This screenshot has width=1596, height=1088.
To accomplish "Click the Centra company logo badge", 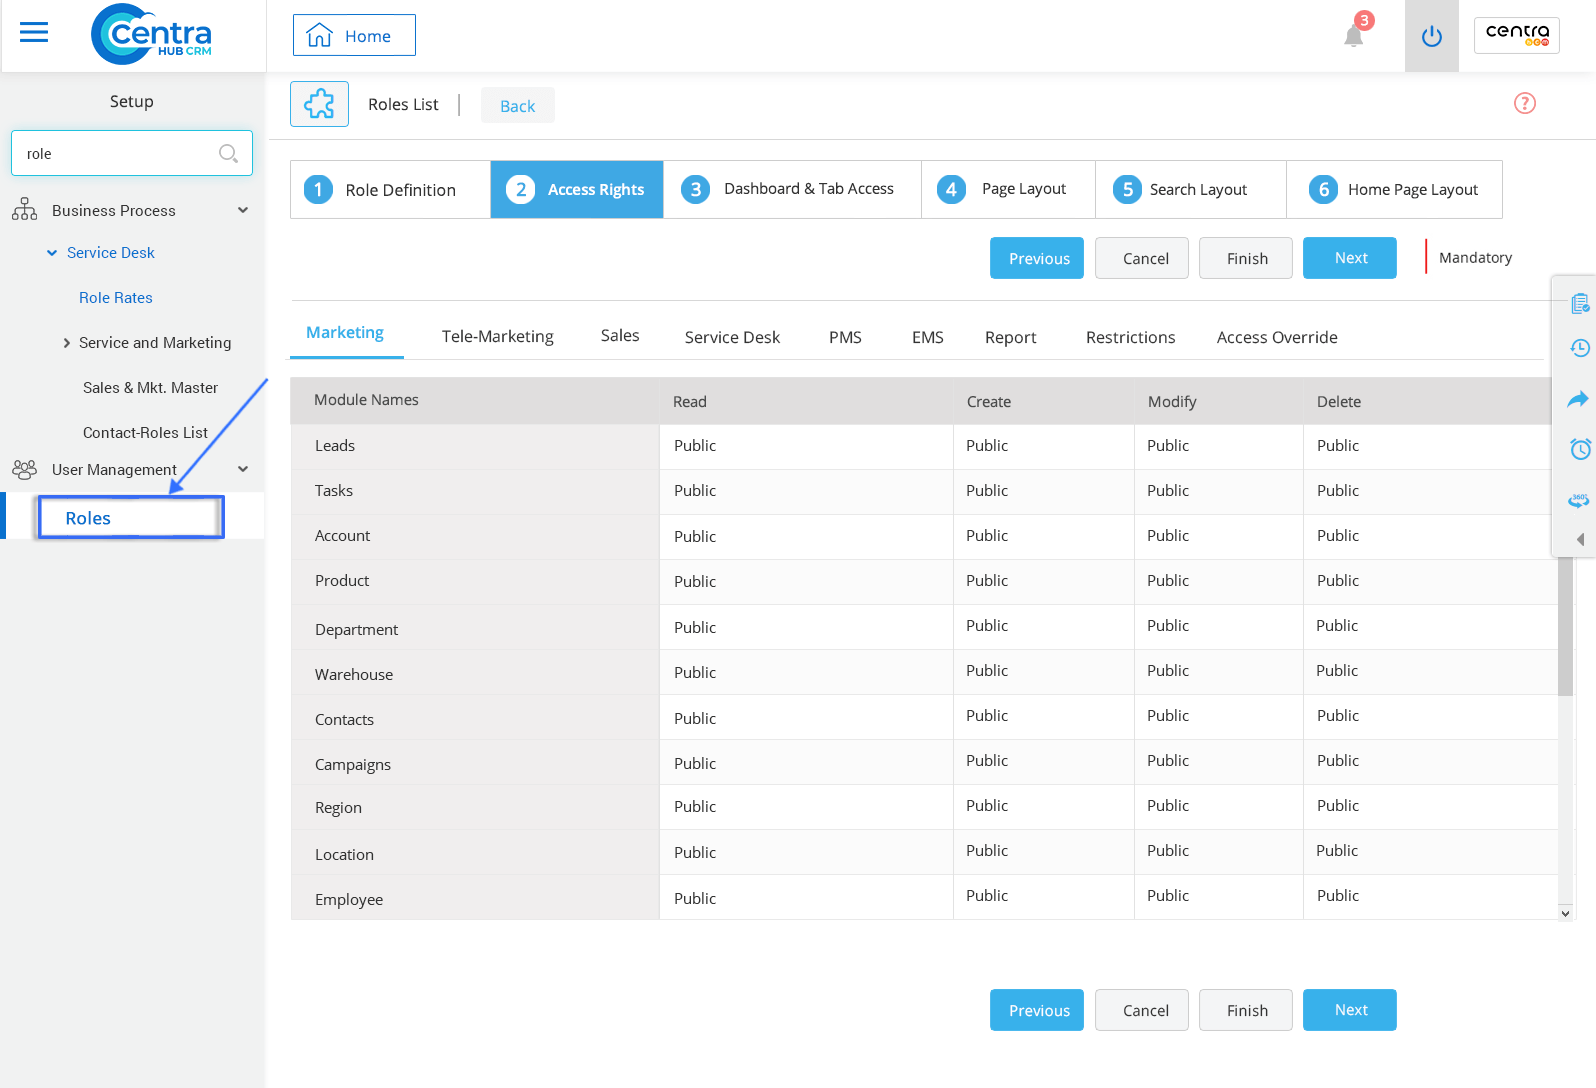I will pos(1517,35).
